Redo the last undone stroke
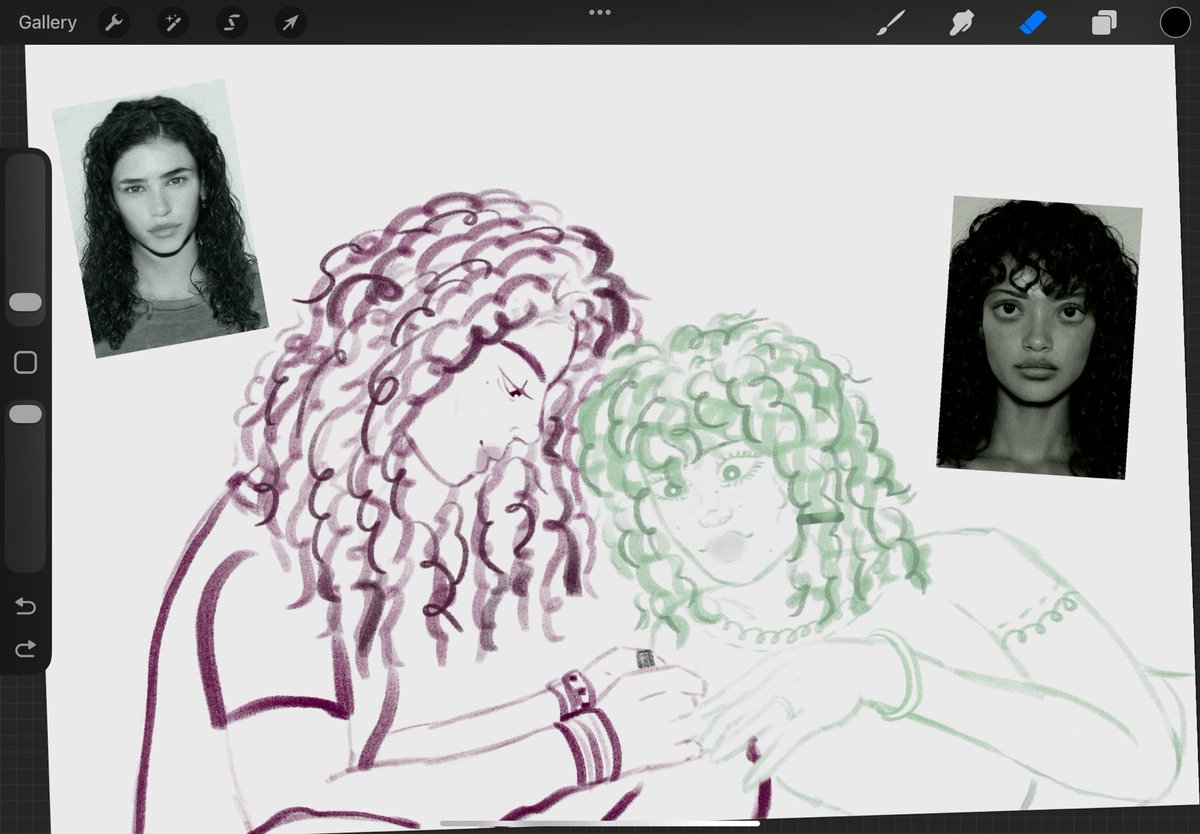 [25, 649]
